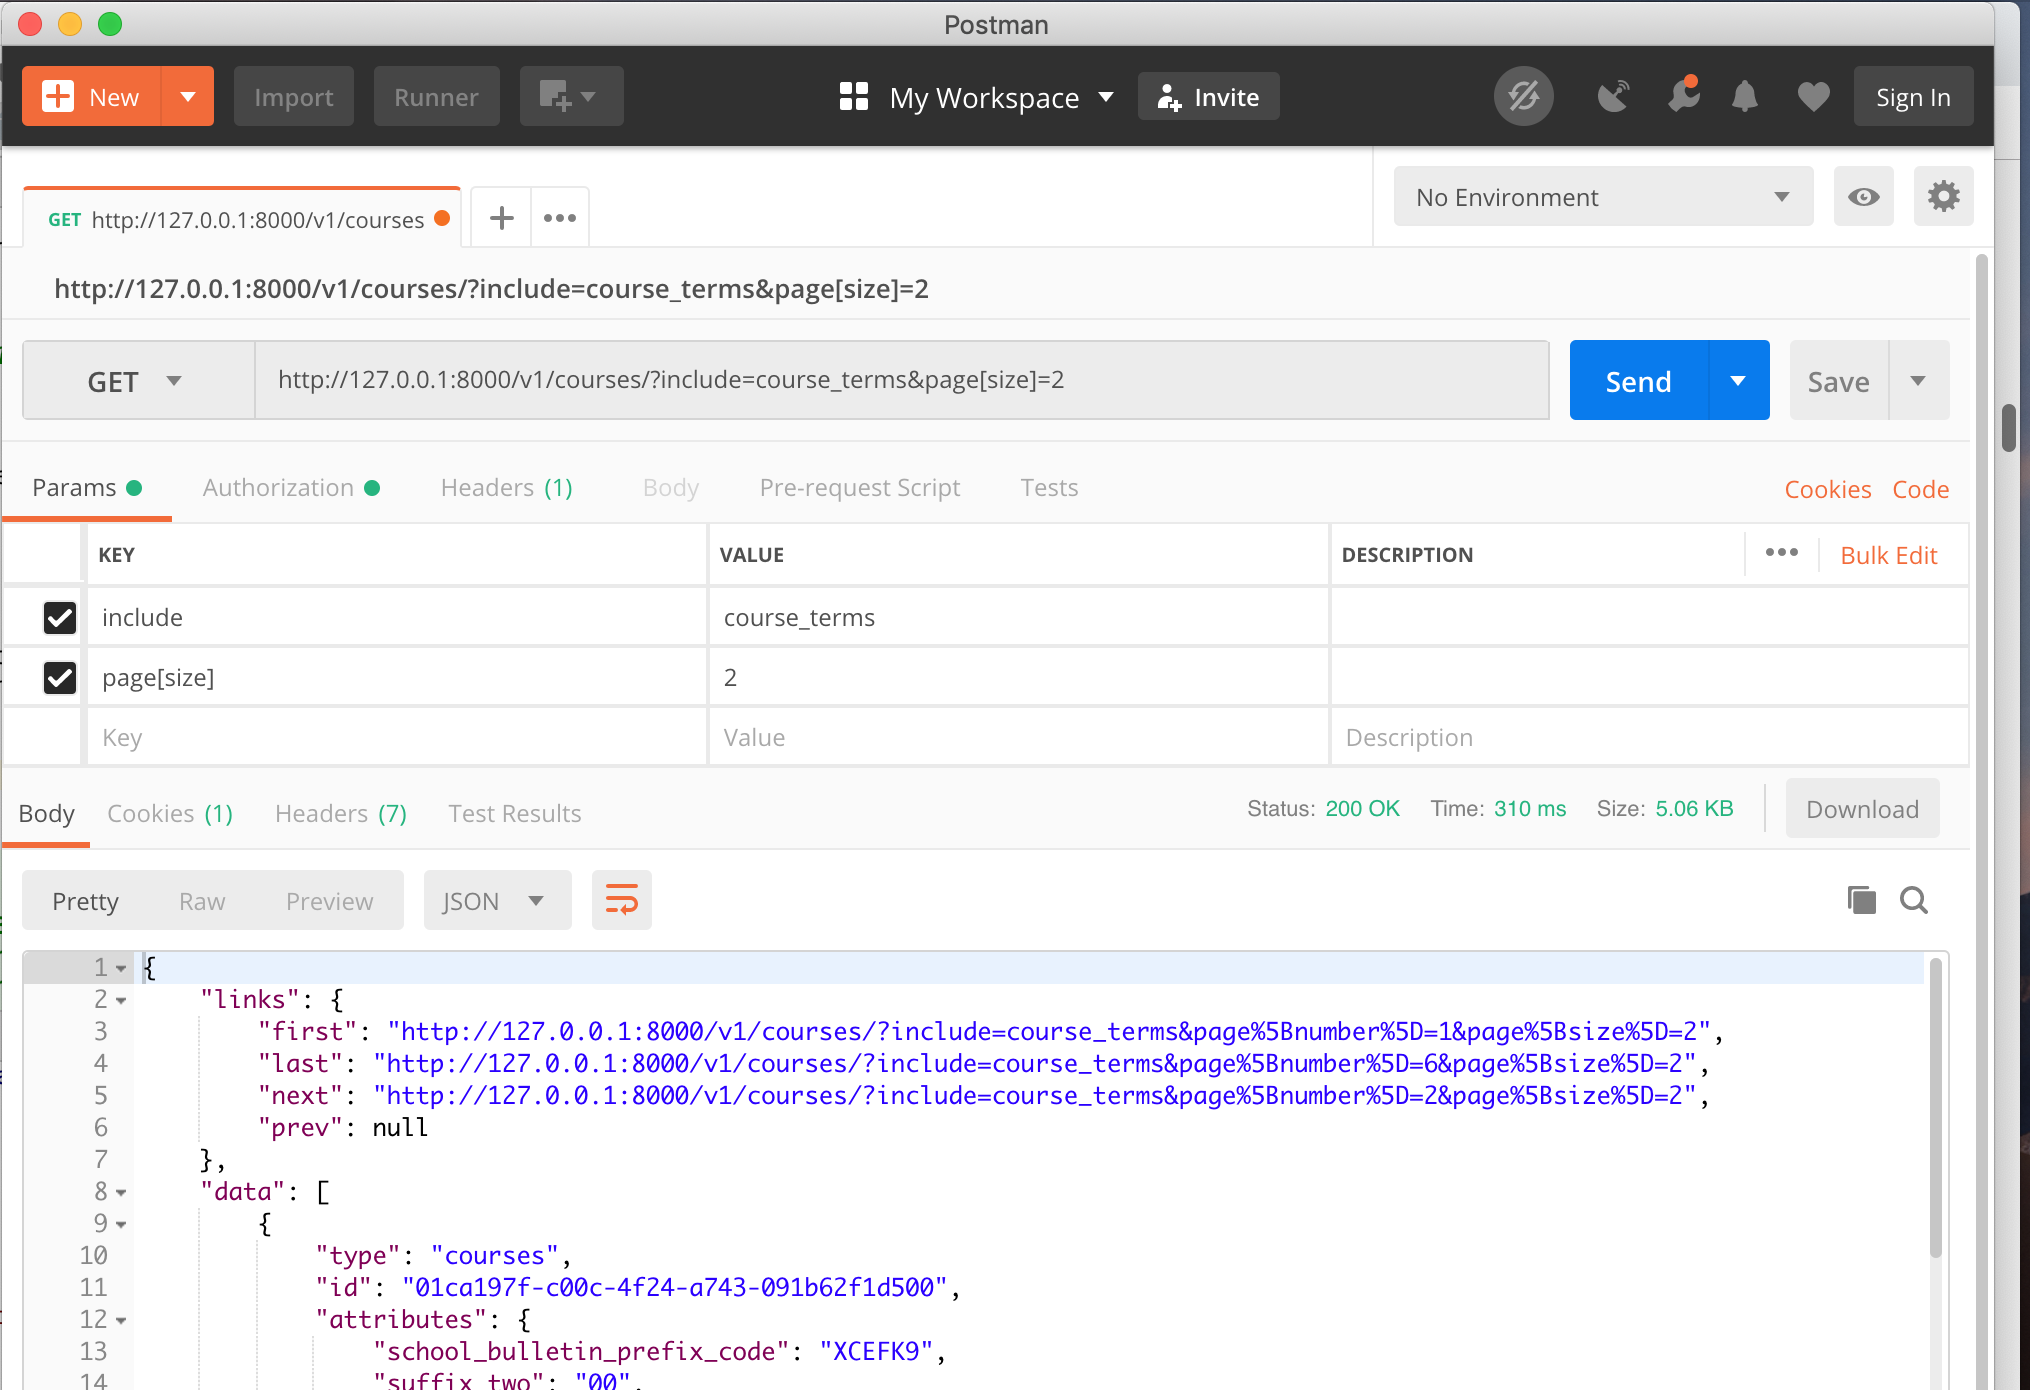The image size is (2030, 1390).
Task: Send the request
Action: [1638, 381]
